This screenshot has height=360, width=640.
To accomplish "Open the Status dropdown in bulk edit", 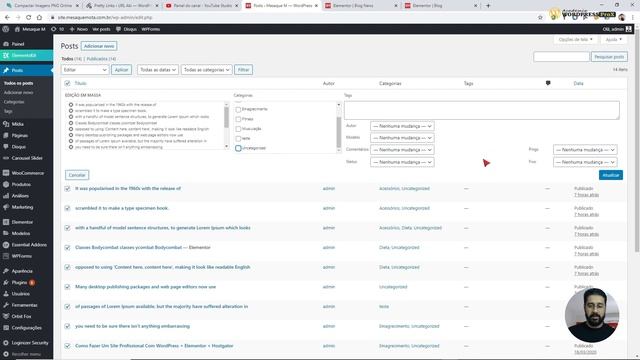I will pos(402,162).
